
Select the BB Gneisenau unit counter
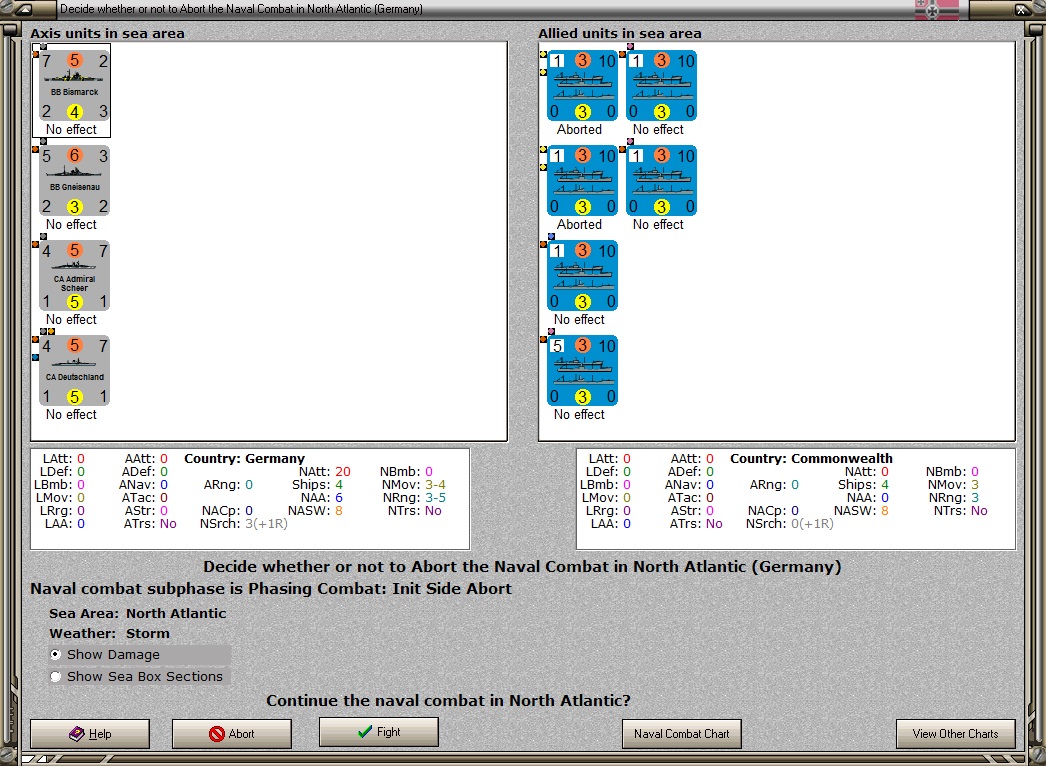[74, 181]
